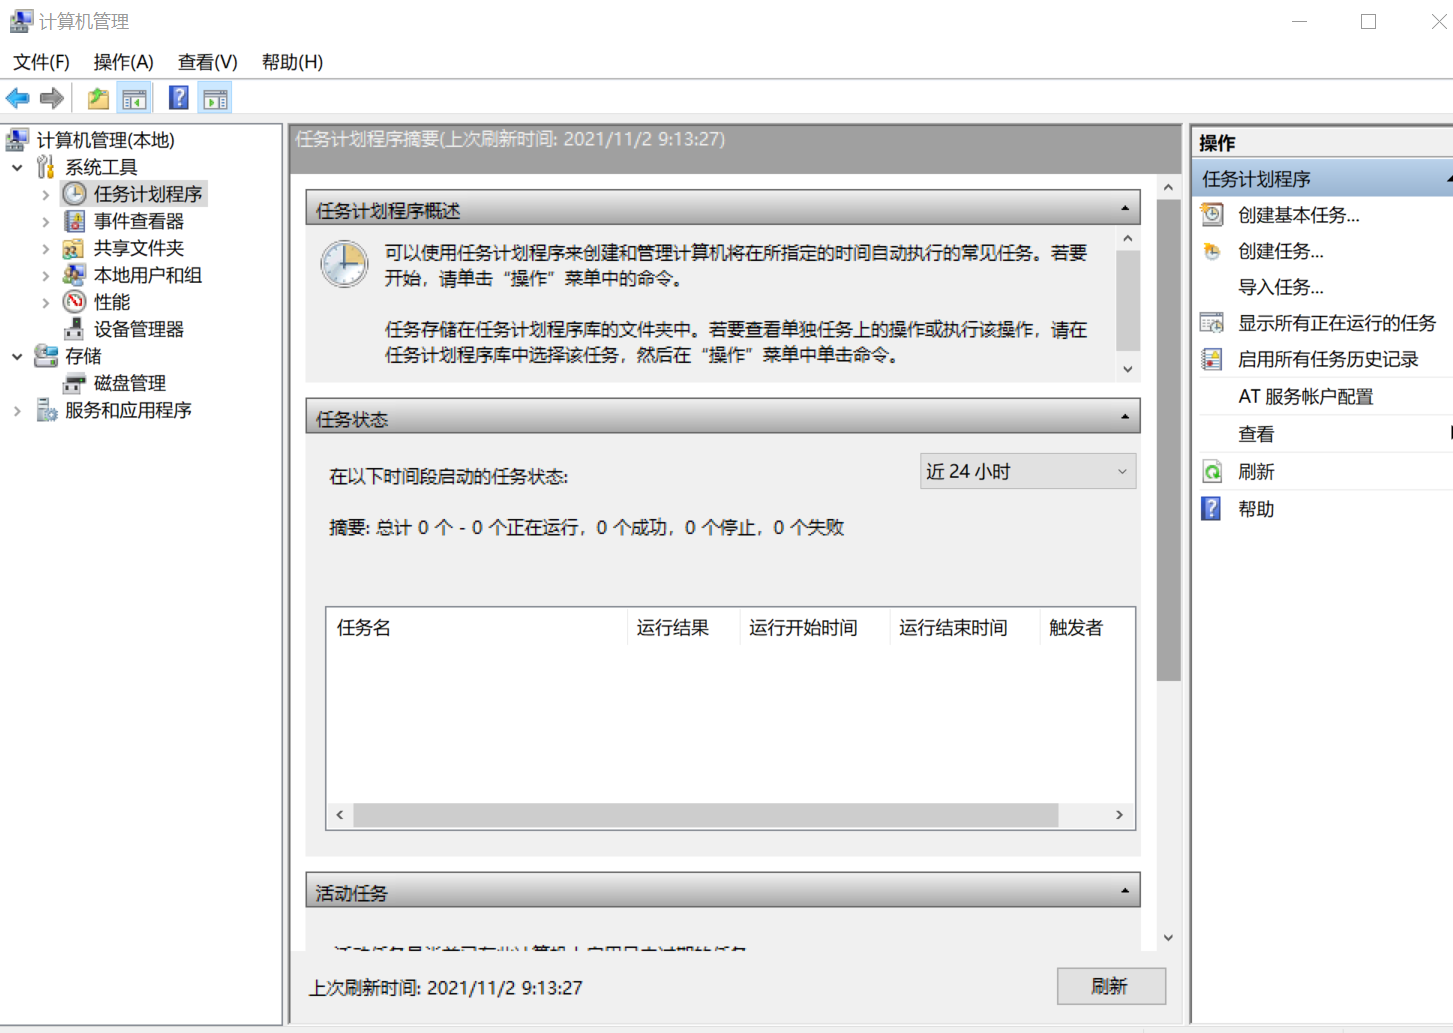Click the center pane vertical scrollbar thumb
The height and width of the screenshot is (1033, 1453).
point(1168,440)
